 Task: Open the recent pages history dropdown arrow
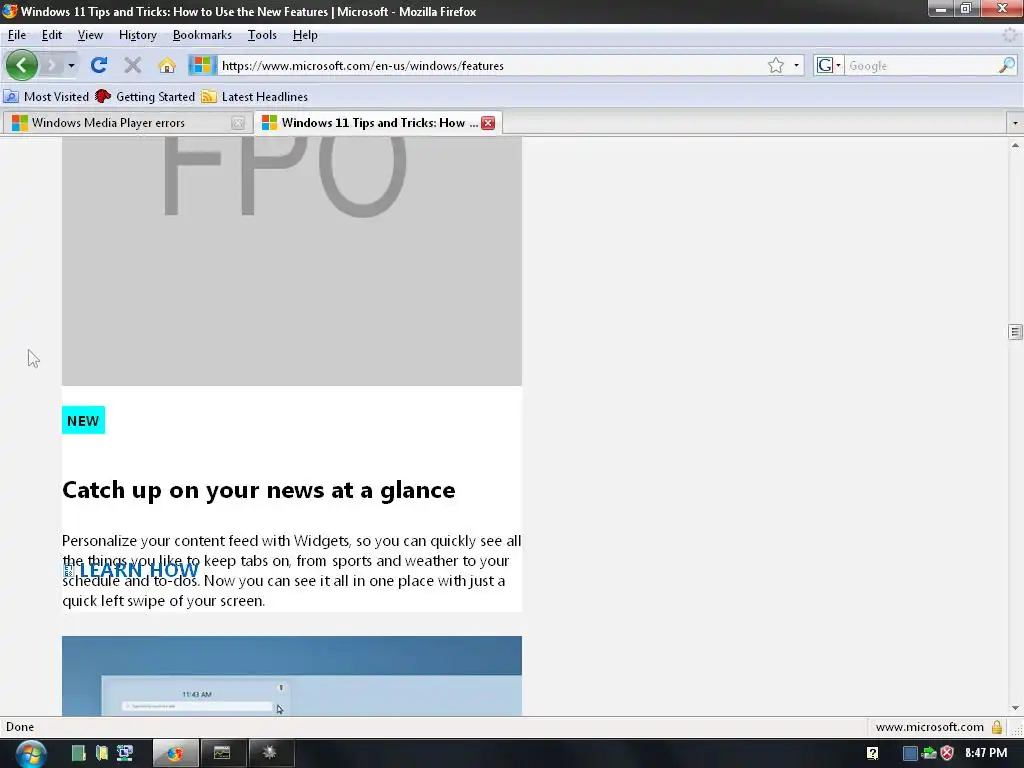point(71,65)
